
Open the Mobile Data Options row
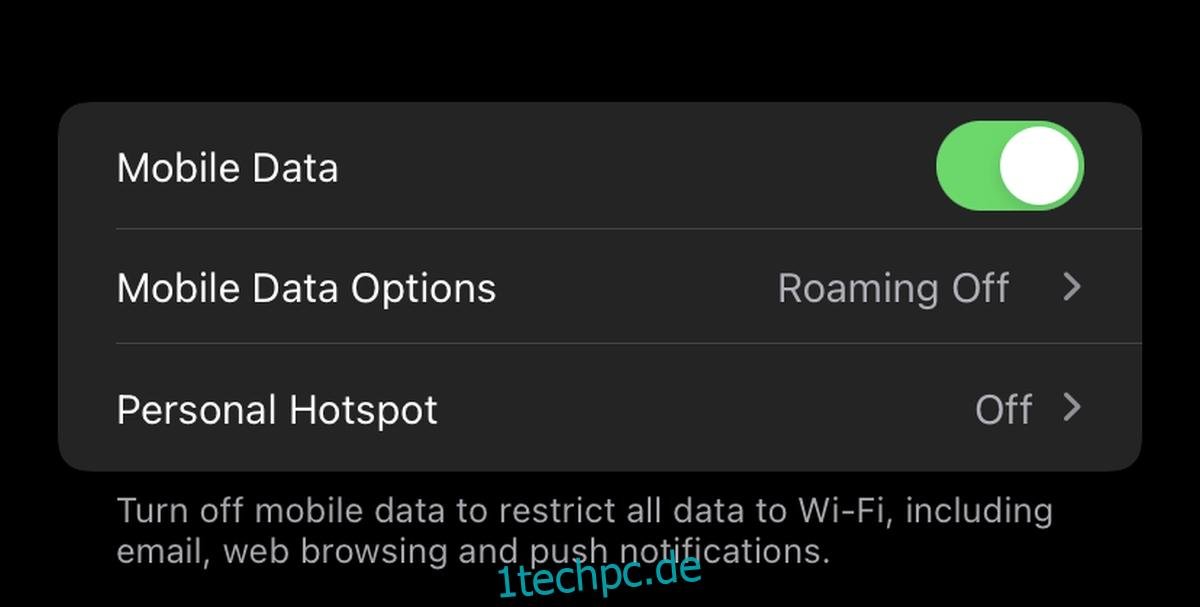[600, 287]
